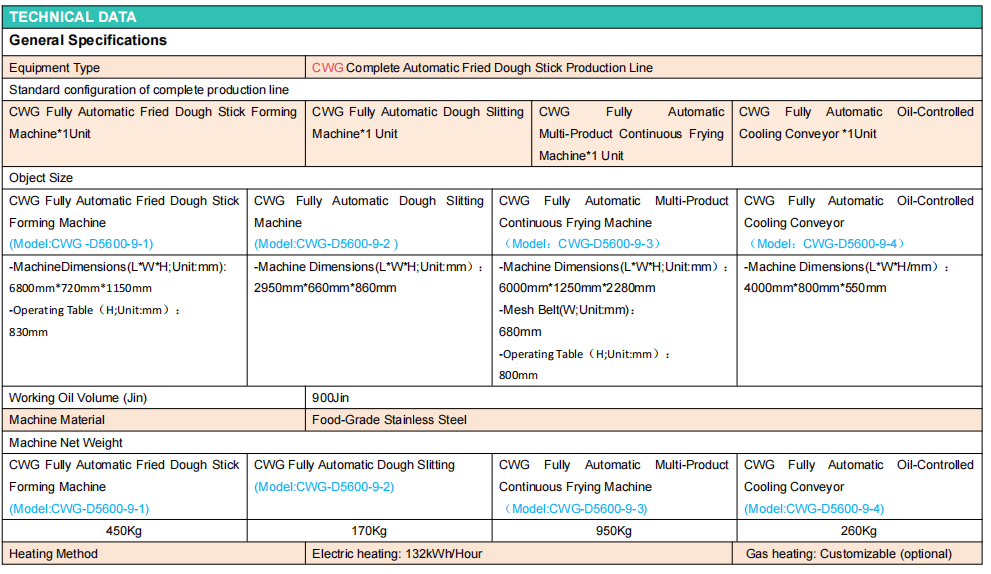The width and height of the screenshot is (991, 574).
Task: Click the Gas heating Customizable option cell
Action: (848, 553)
